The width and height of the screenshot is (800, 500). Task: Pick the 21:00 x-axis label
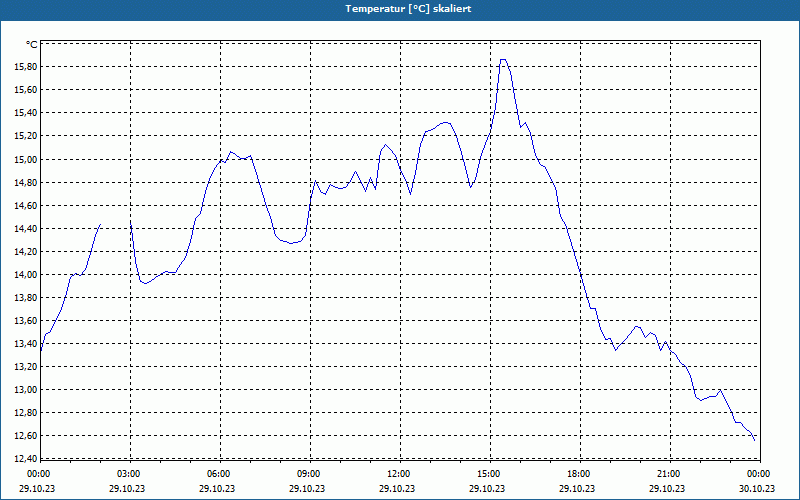click(668, 474)
